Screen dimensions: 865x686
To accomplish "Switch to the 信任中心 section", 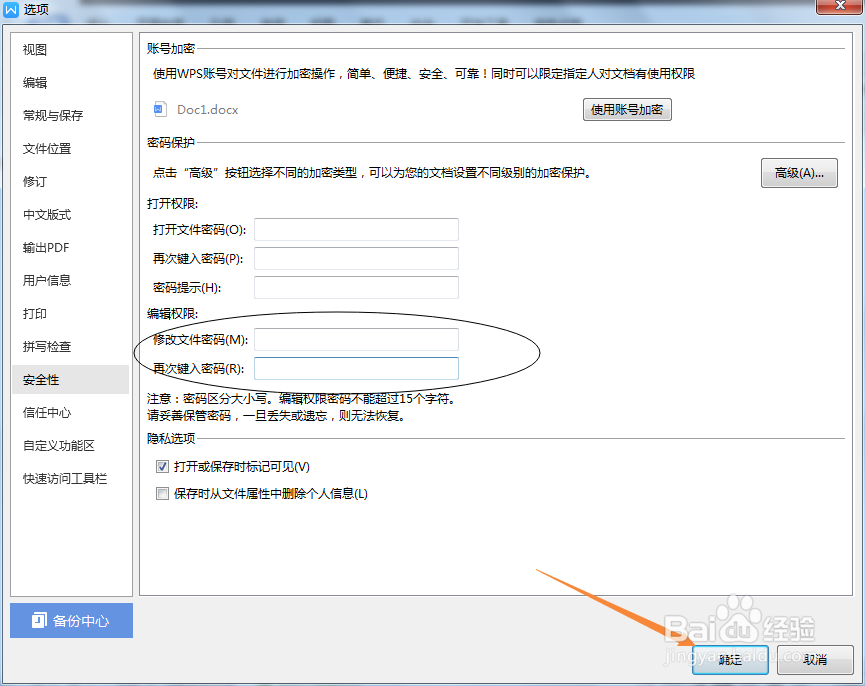I will pos(48,412).
